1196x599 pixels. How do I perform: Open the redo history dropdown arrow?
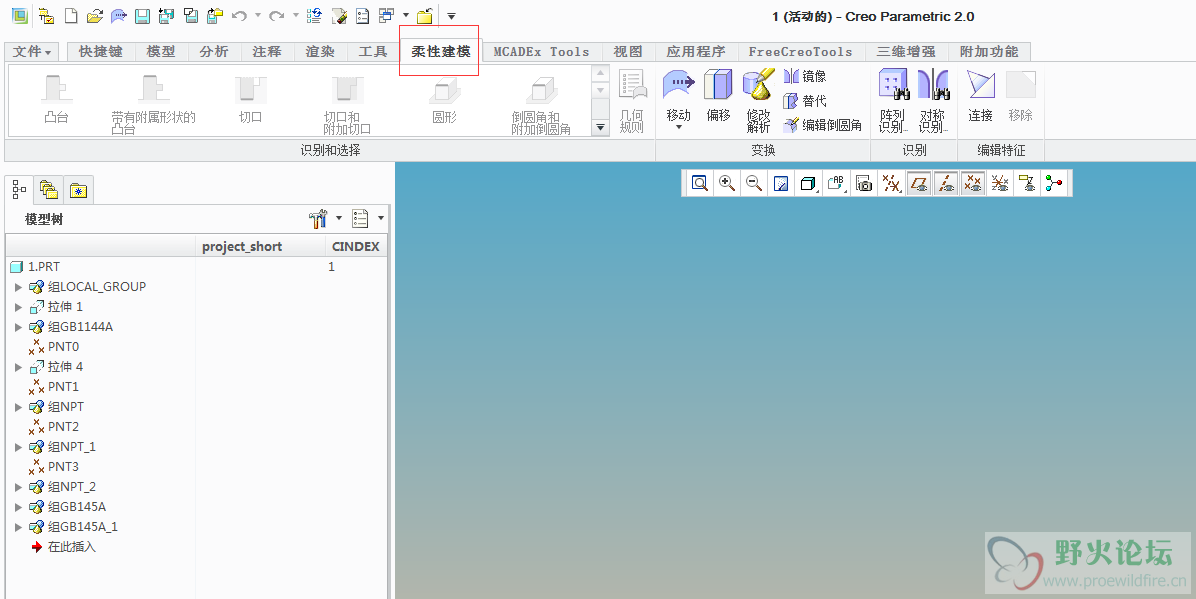tap(296, 16)
